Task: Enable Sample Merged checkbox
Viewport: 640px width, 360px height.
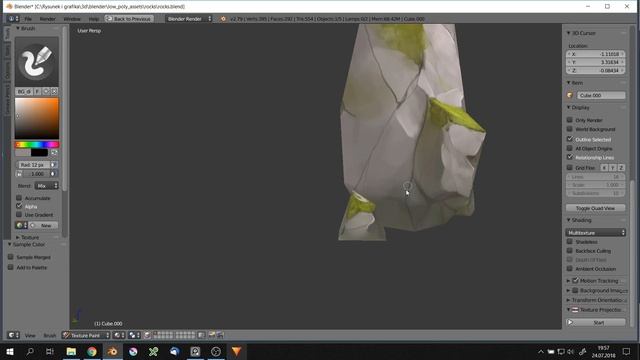Action: [x=11, y=257]
